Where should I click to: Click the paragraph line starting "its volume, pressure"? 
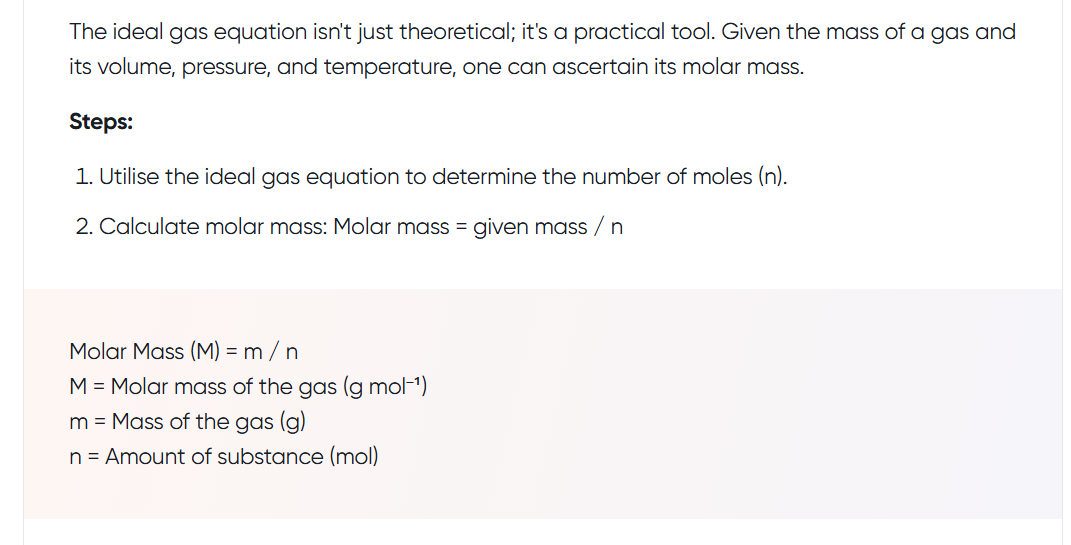click(x=435, y=71)
